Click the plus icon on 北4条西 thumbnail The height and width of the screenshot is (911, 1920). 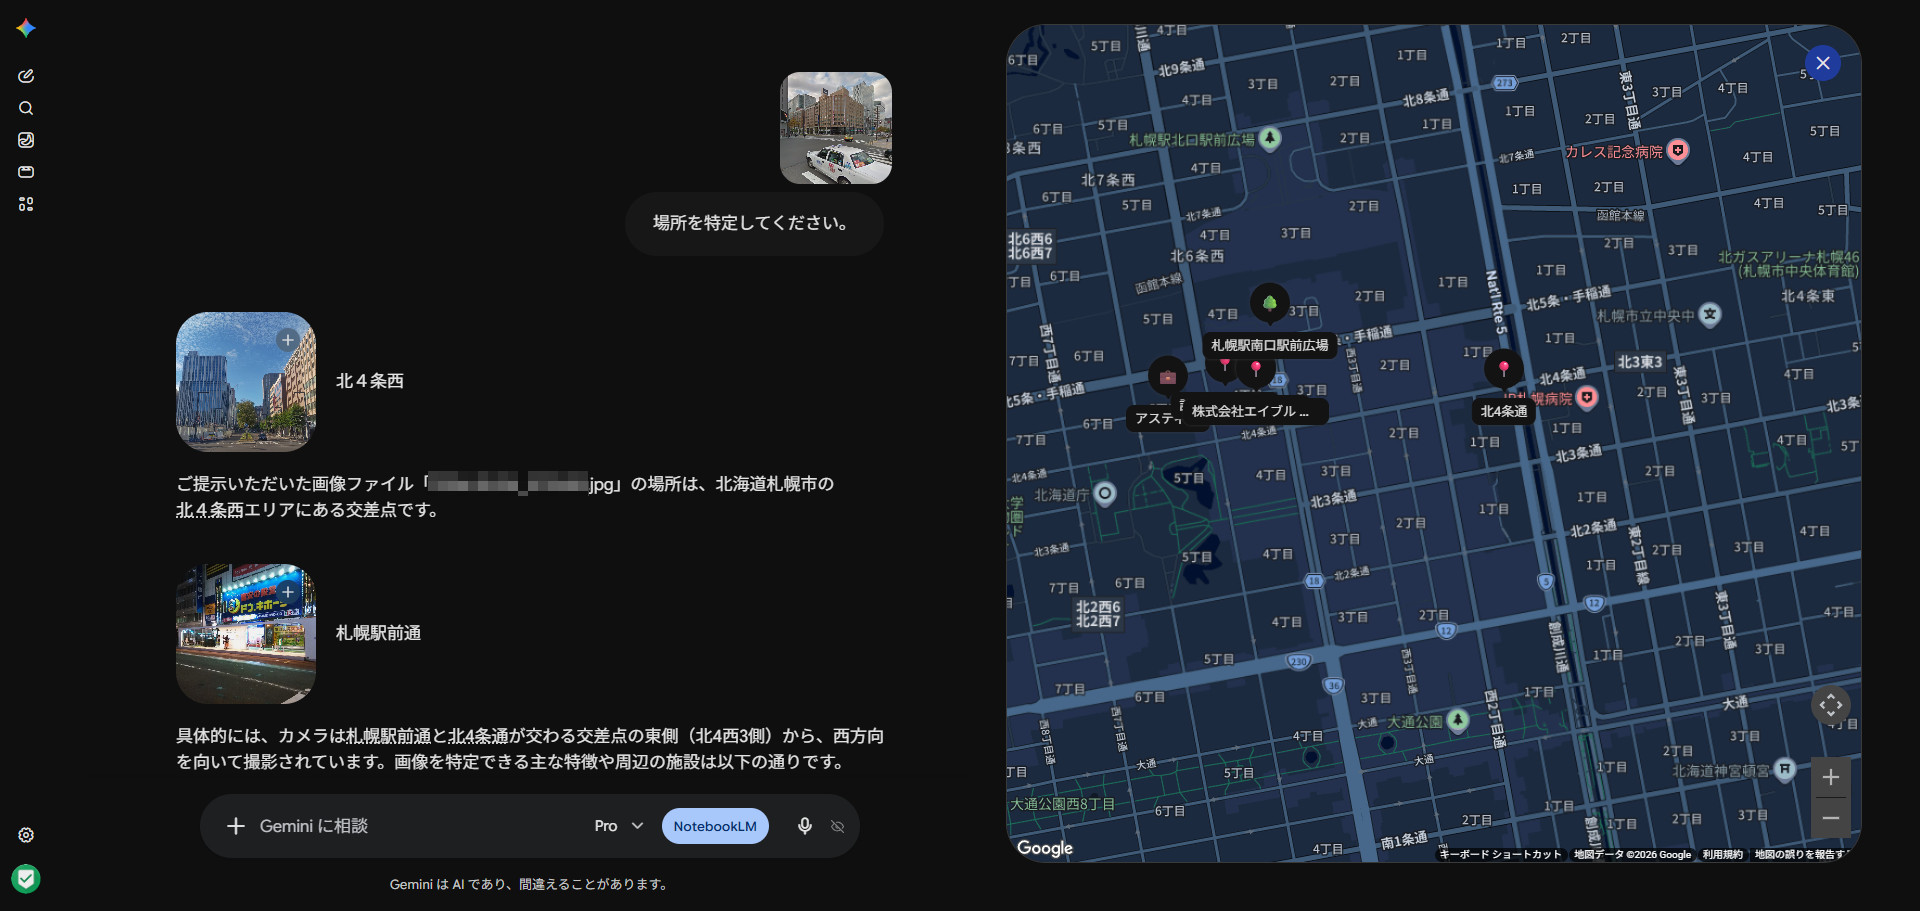[288, 340]
